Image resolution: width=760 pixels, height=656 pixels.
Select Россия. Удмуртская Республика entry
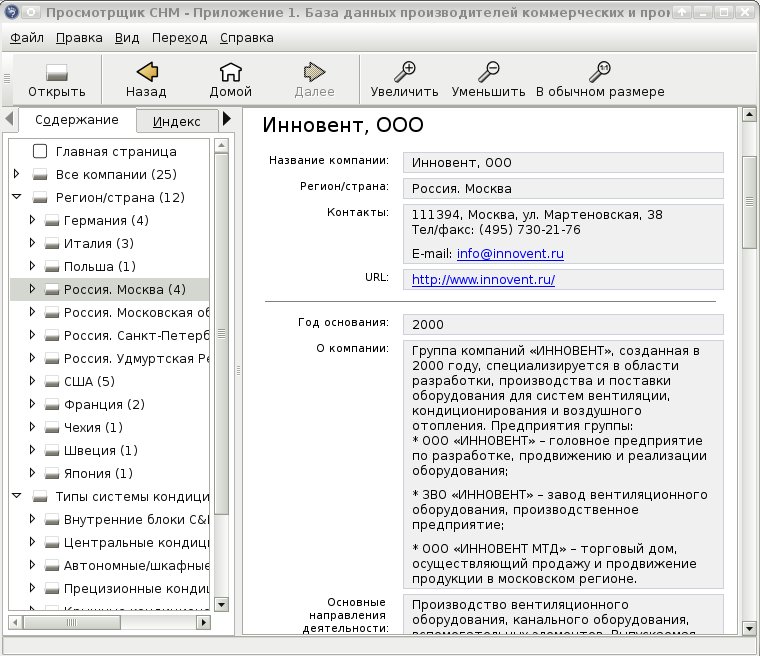[137, 359]
